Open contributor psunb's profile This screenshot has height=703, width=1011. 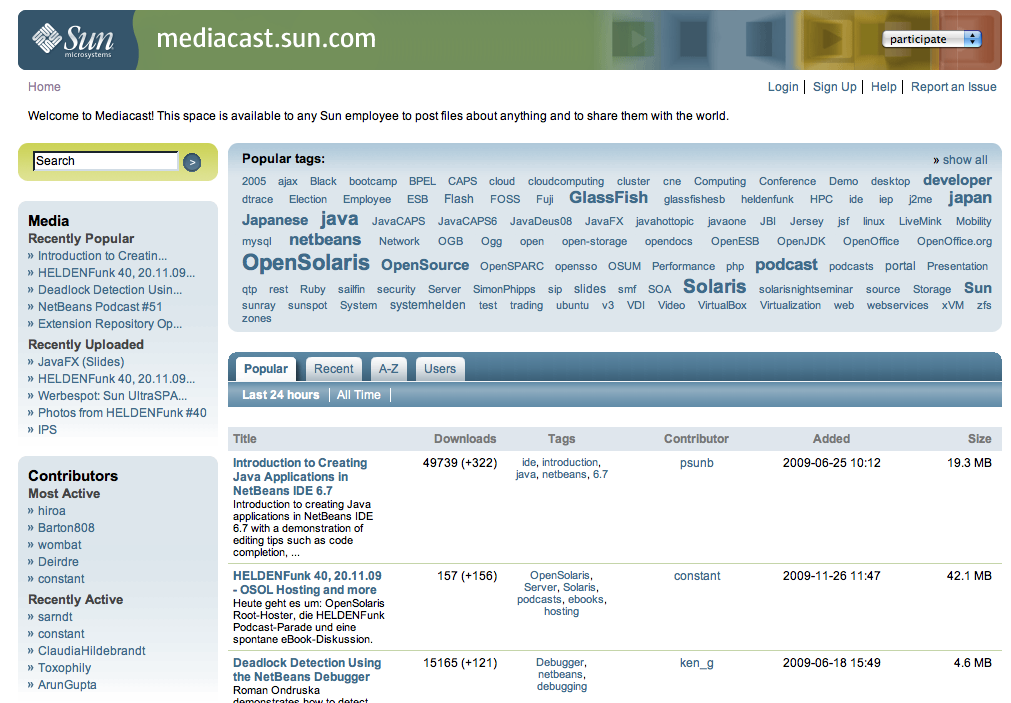(696, 463)
